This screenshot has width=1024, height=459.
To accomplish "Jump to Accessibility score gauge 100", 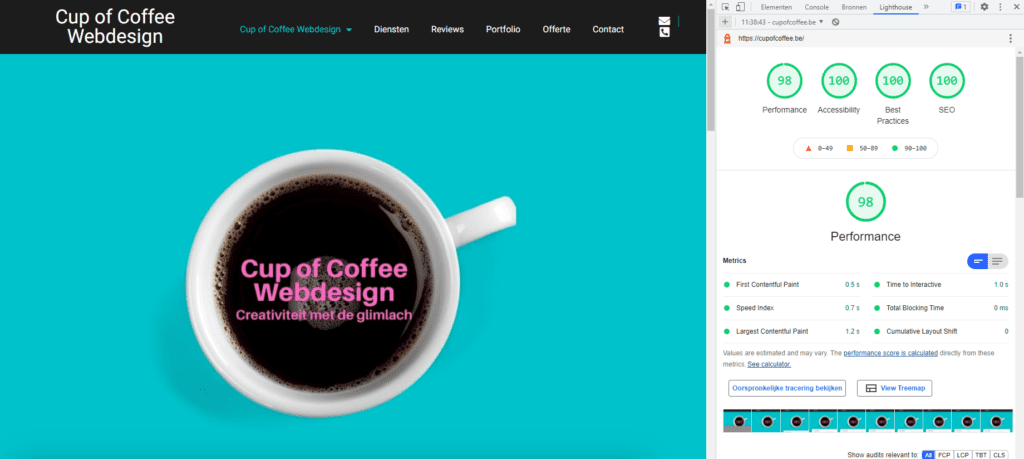I will (839, 81).
